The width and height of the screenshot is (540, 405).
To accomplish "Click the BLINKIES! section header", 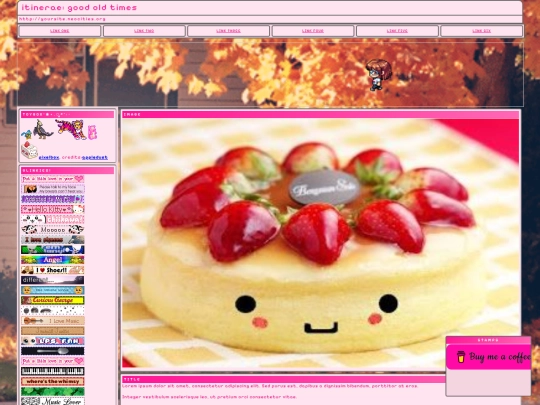I will click(x=68, y=170).
